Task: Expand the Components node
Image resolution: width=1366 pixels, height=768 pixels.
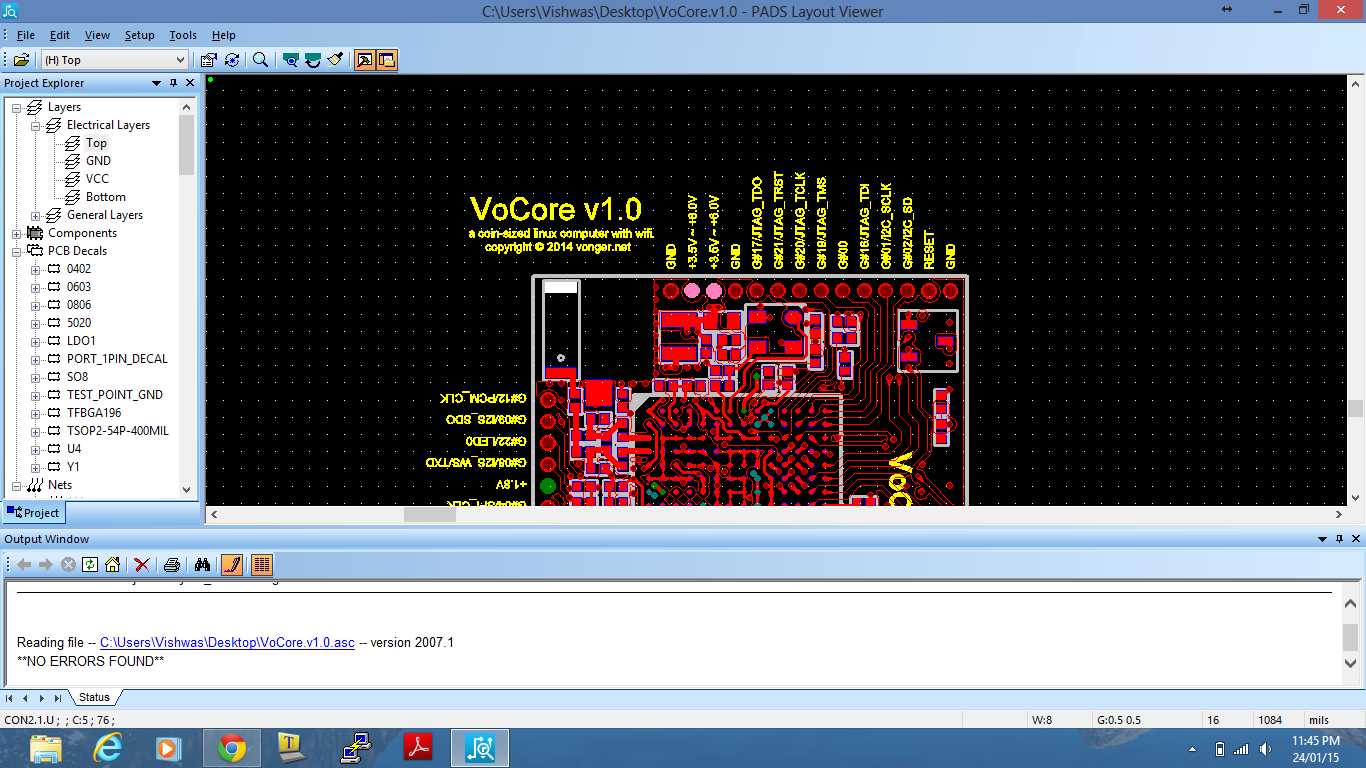Action: click(x=17, y=233)
